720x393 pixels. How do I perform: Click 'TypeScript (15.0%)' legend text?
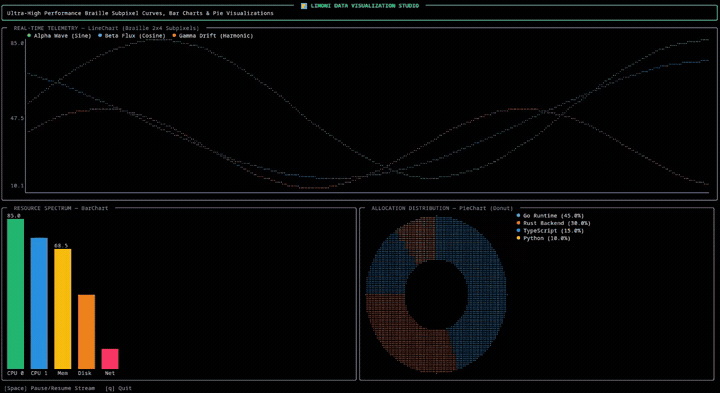[x=553, y=230]
